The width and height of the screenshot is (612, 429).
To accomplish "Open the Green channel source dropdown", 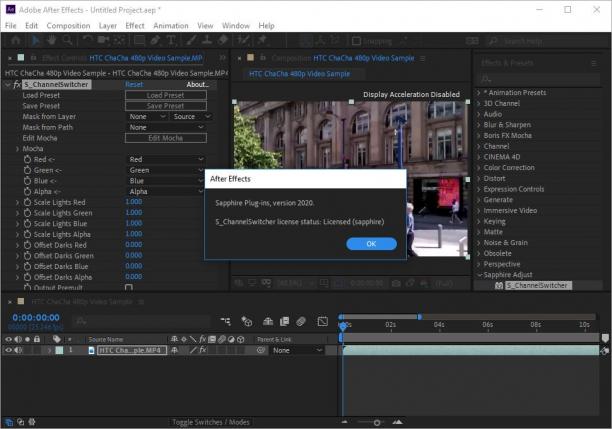I will (x=167, y=170).
